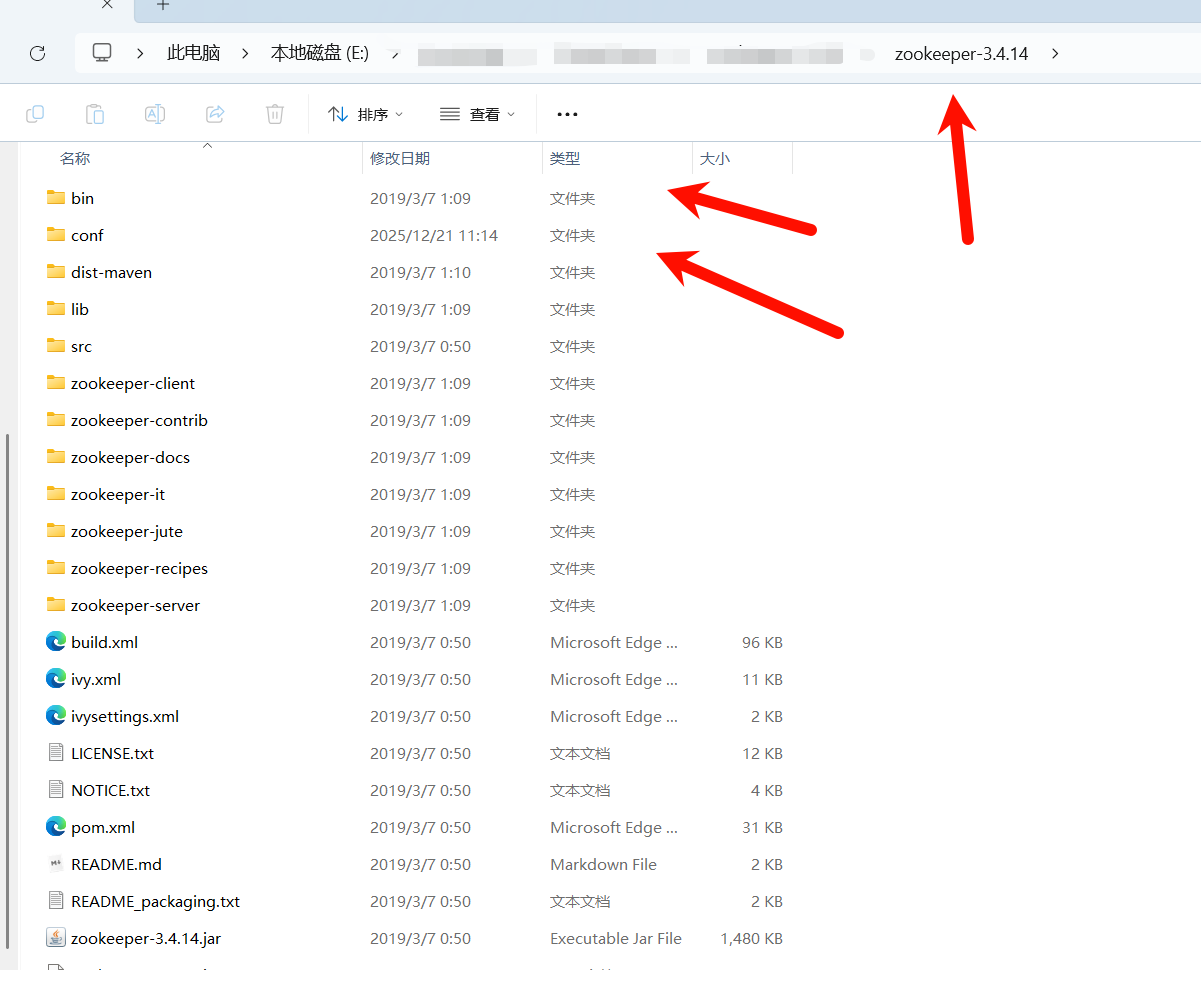
Task: Click Edge icon of pom.xml
Action: pos(56,826)
